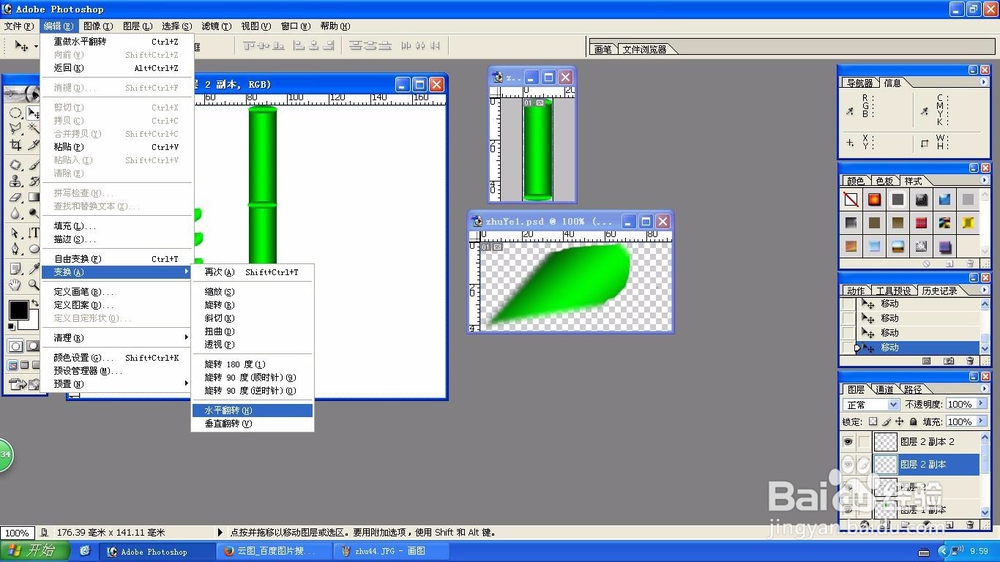Select the Clone Stamp tool

[15, 181]
